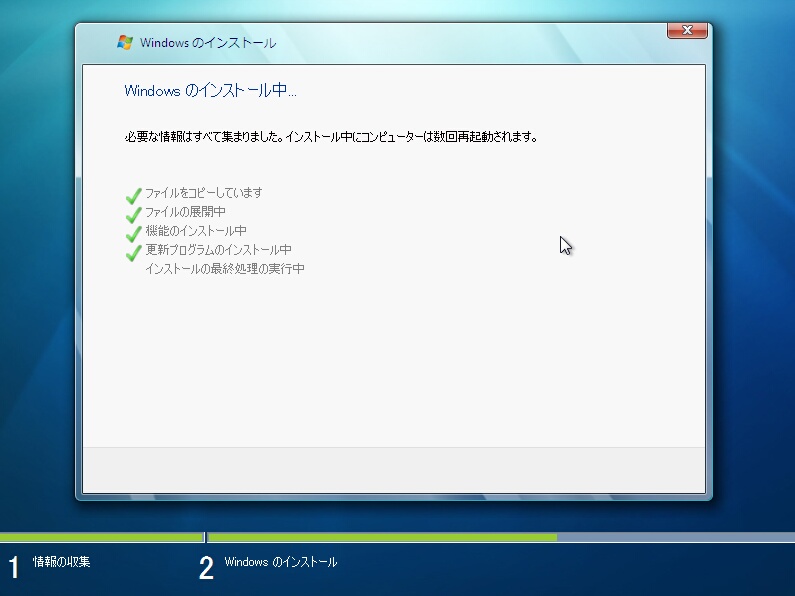The height and width of the screenshot is (596, 795).
Task: Click the bottom step label Windows のインストール
Action: [281, 562]
